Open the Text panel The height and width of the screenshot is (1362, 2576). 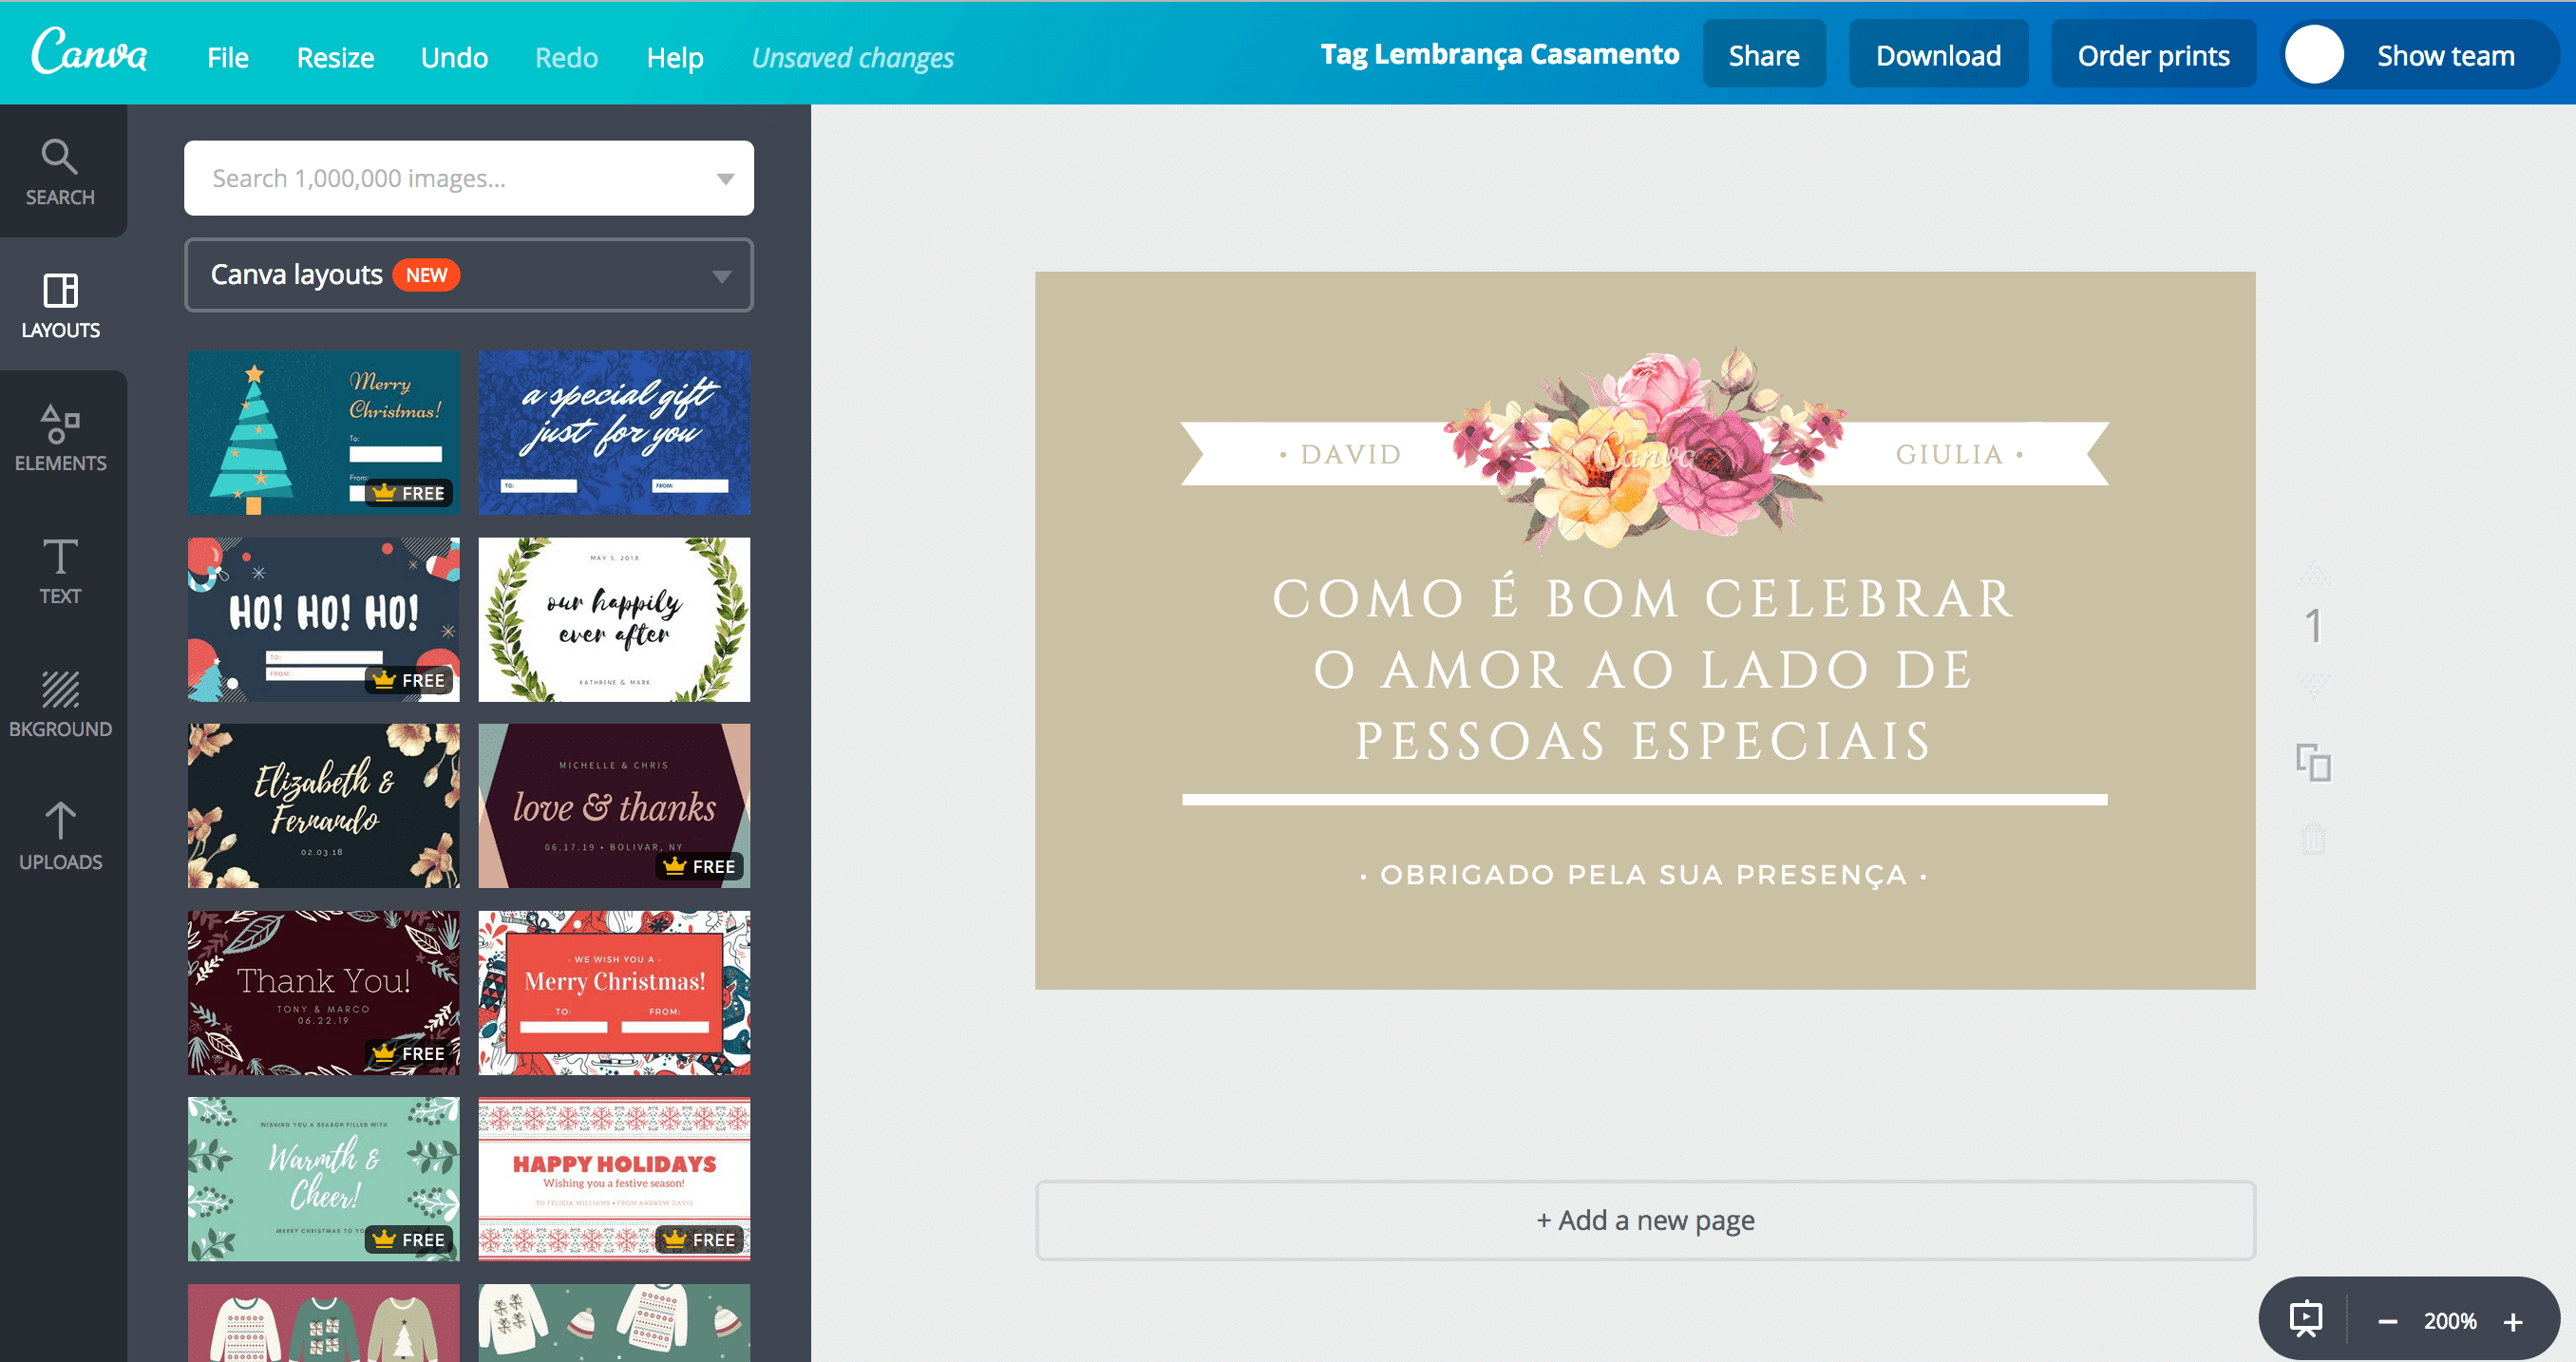point(60,571)
